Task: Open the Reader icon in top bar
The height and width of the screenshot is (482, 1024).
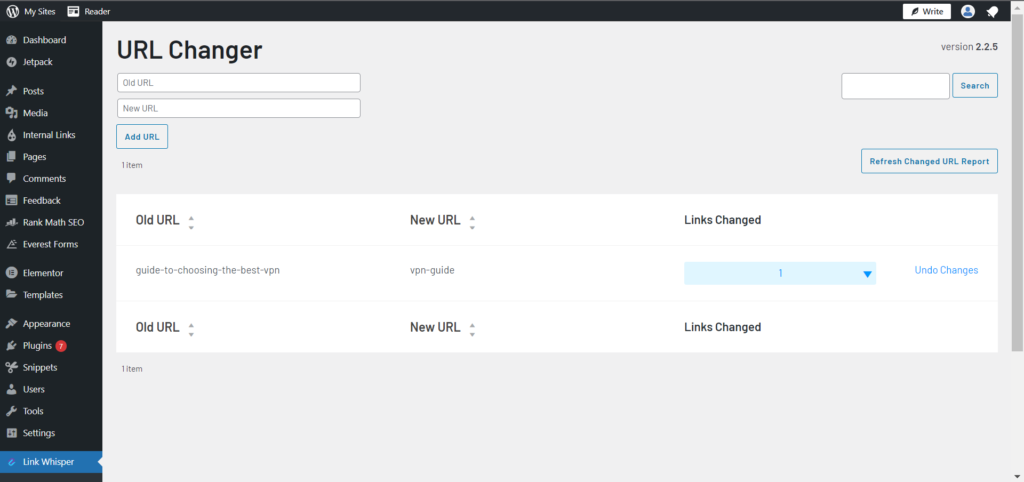Action: 73,11
